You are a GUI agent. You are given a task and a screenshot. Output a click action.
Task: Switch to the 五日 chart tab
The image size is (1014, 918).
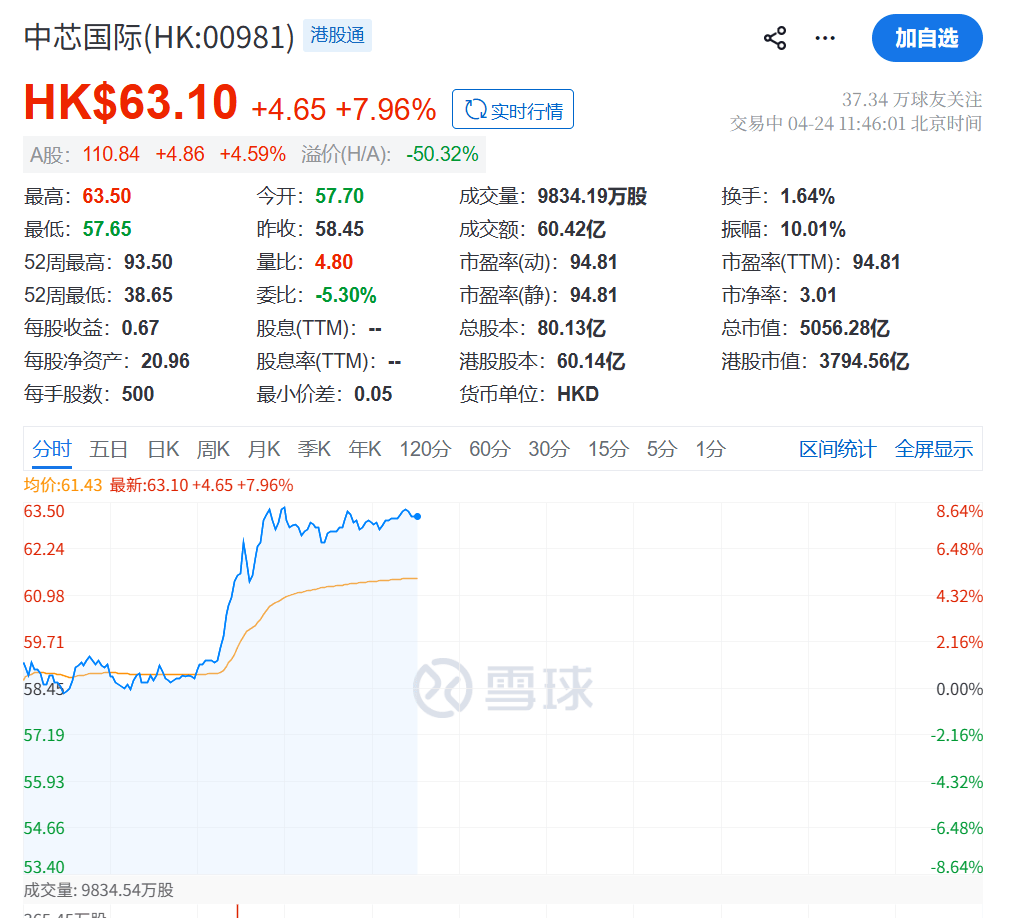(108, 449)
